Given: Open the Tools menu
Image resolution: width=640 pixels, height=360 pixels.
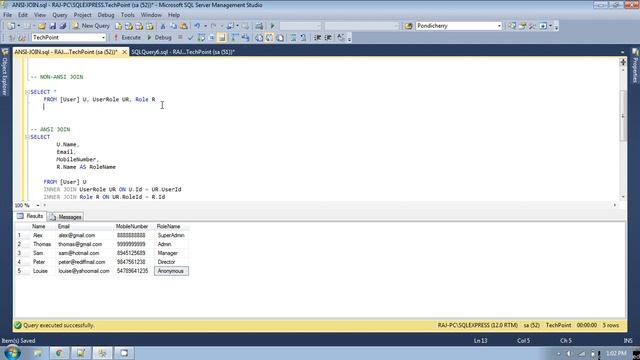Looking at the screenshot, I should [x=127, y=15].
